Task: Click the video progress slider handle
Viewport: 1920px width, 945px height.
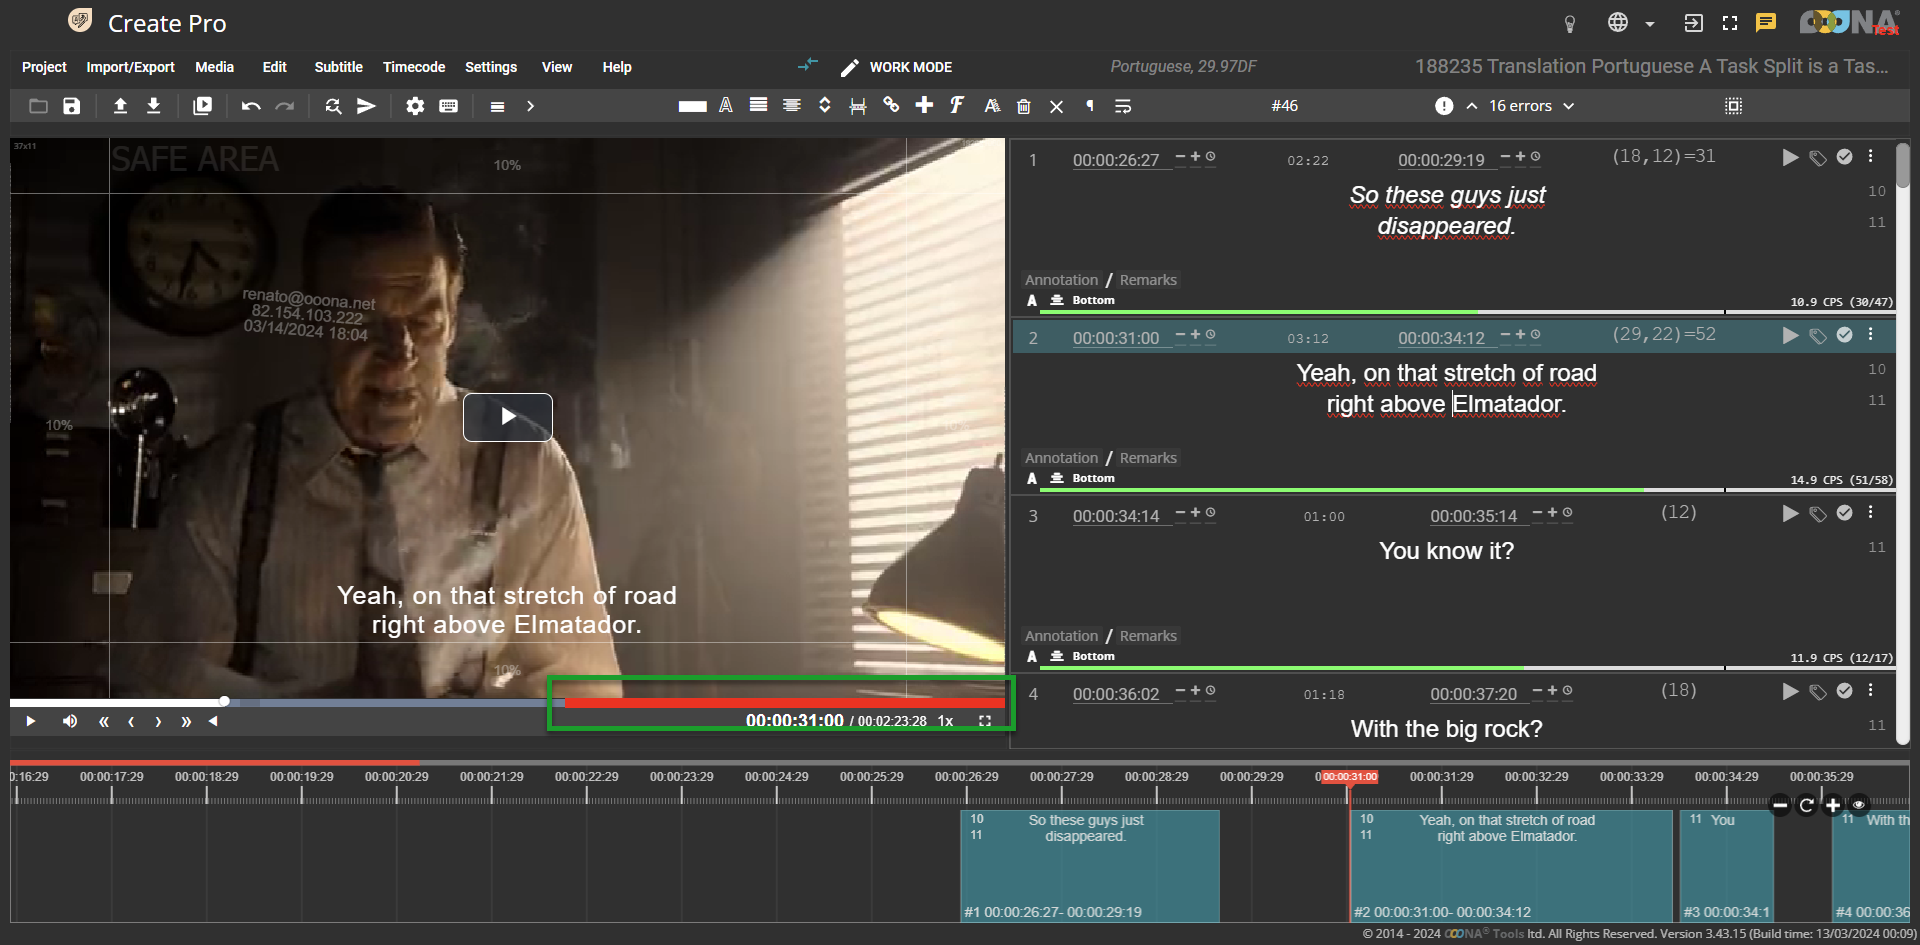Action: [x=225, y=701]
